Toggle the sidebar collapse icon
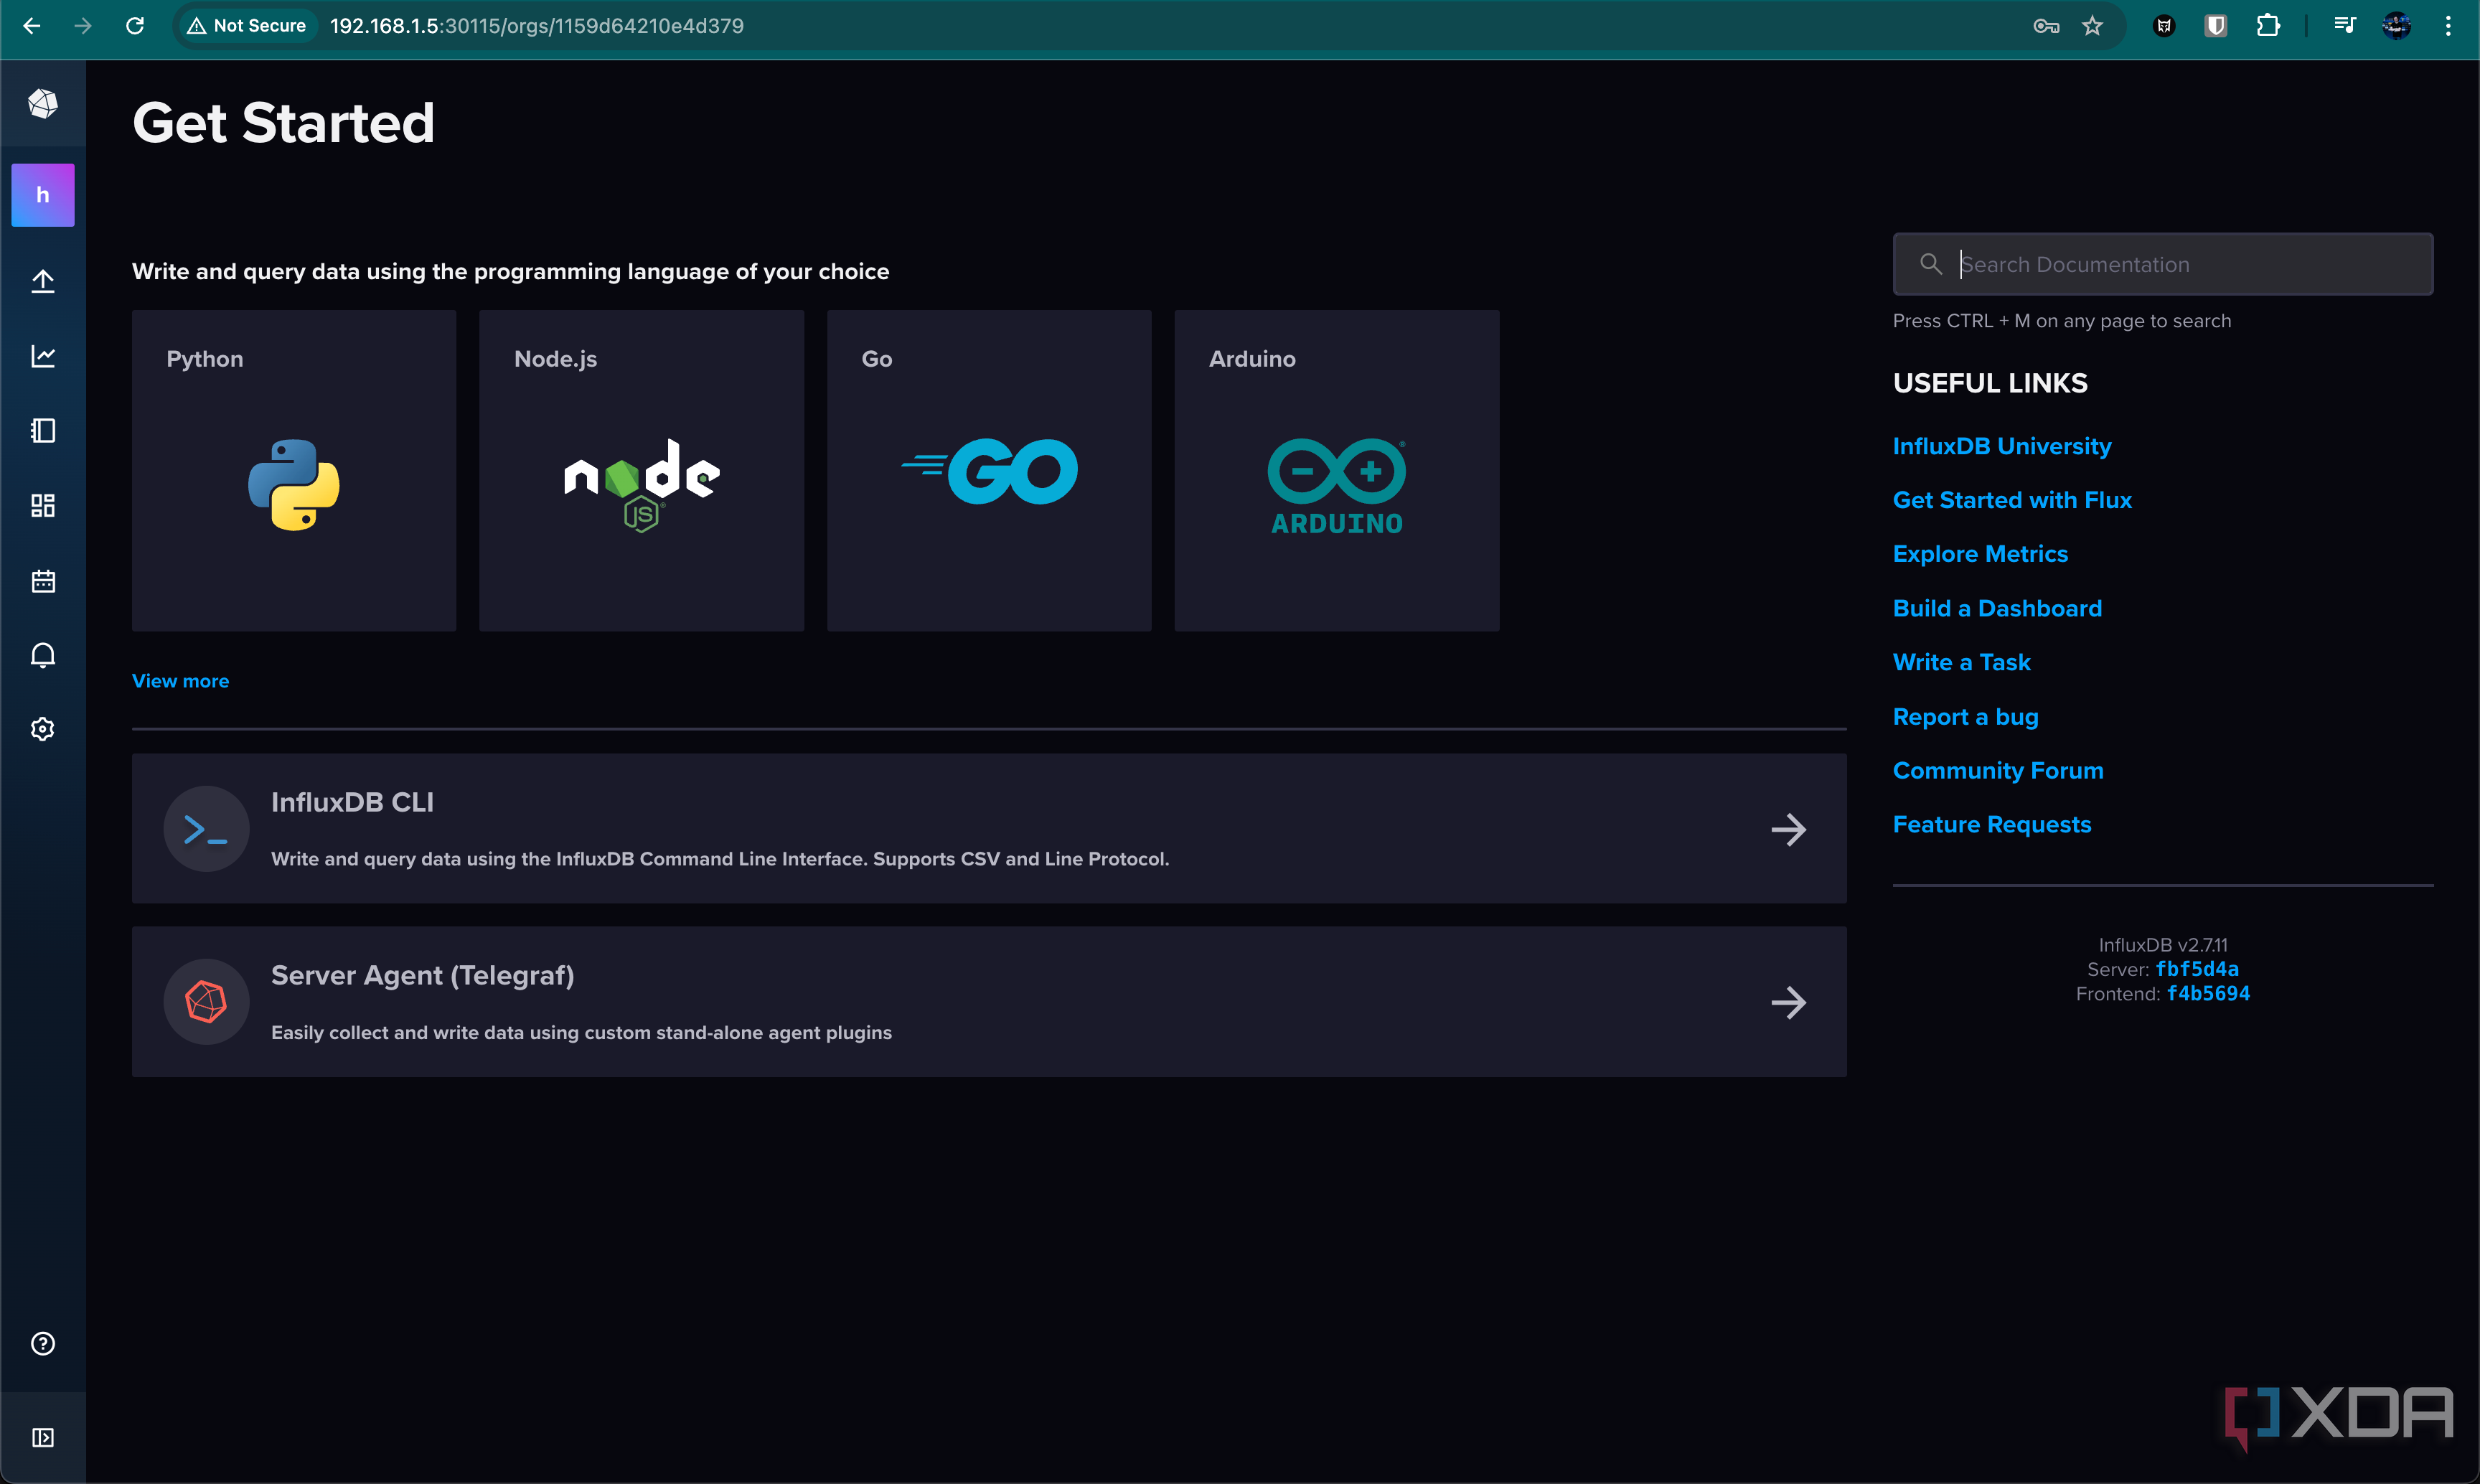The height and width of the screenshot is (1484, 2480). point(42,1437)
